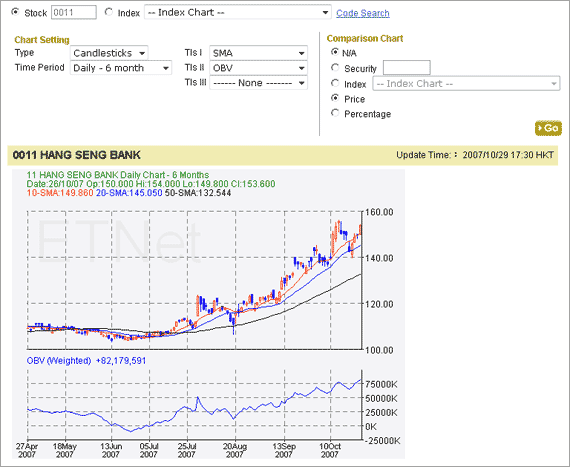Click the +82,179,591 OBV value
570x467 pixels.
(x=121, y=361)
